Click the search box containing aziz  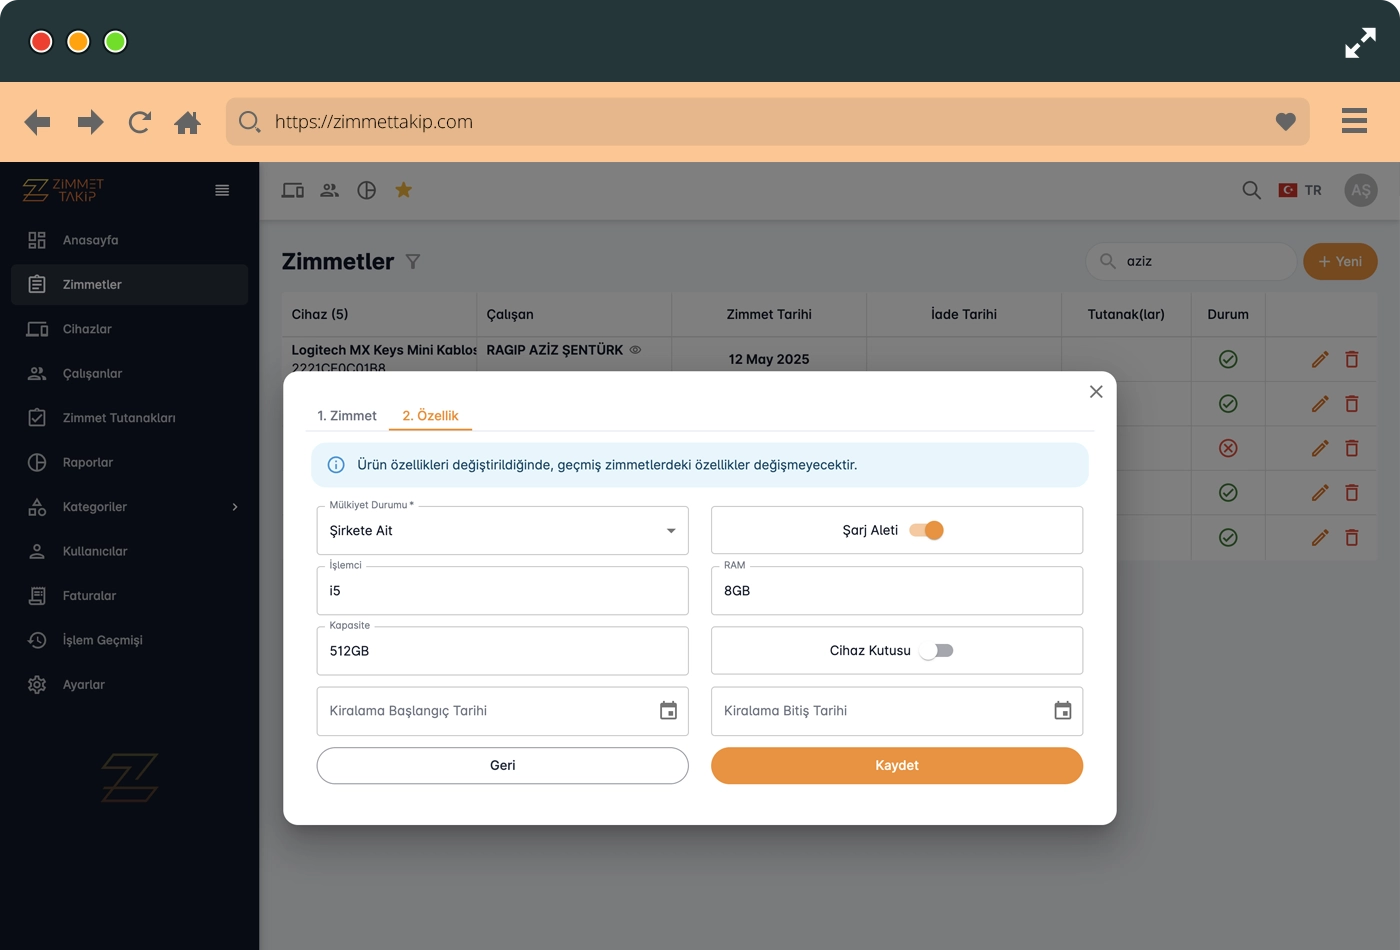pyautogui.click(x=1191, y=261)
